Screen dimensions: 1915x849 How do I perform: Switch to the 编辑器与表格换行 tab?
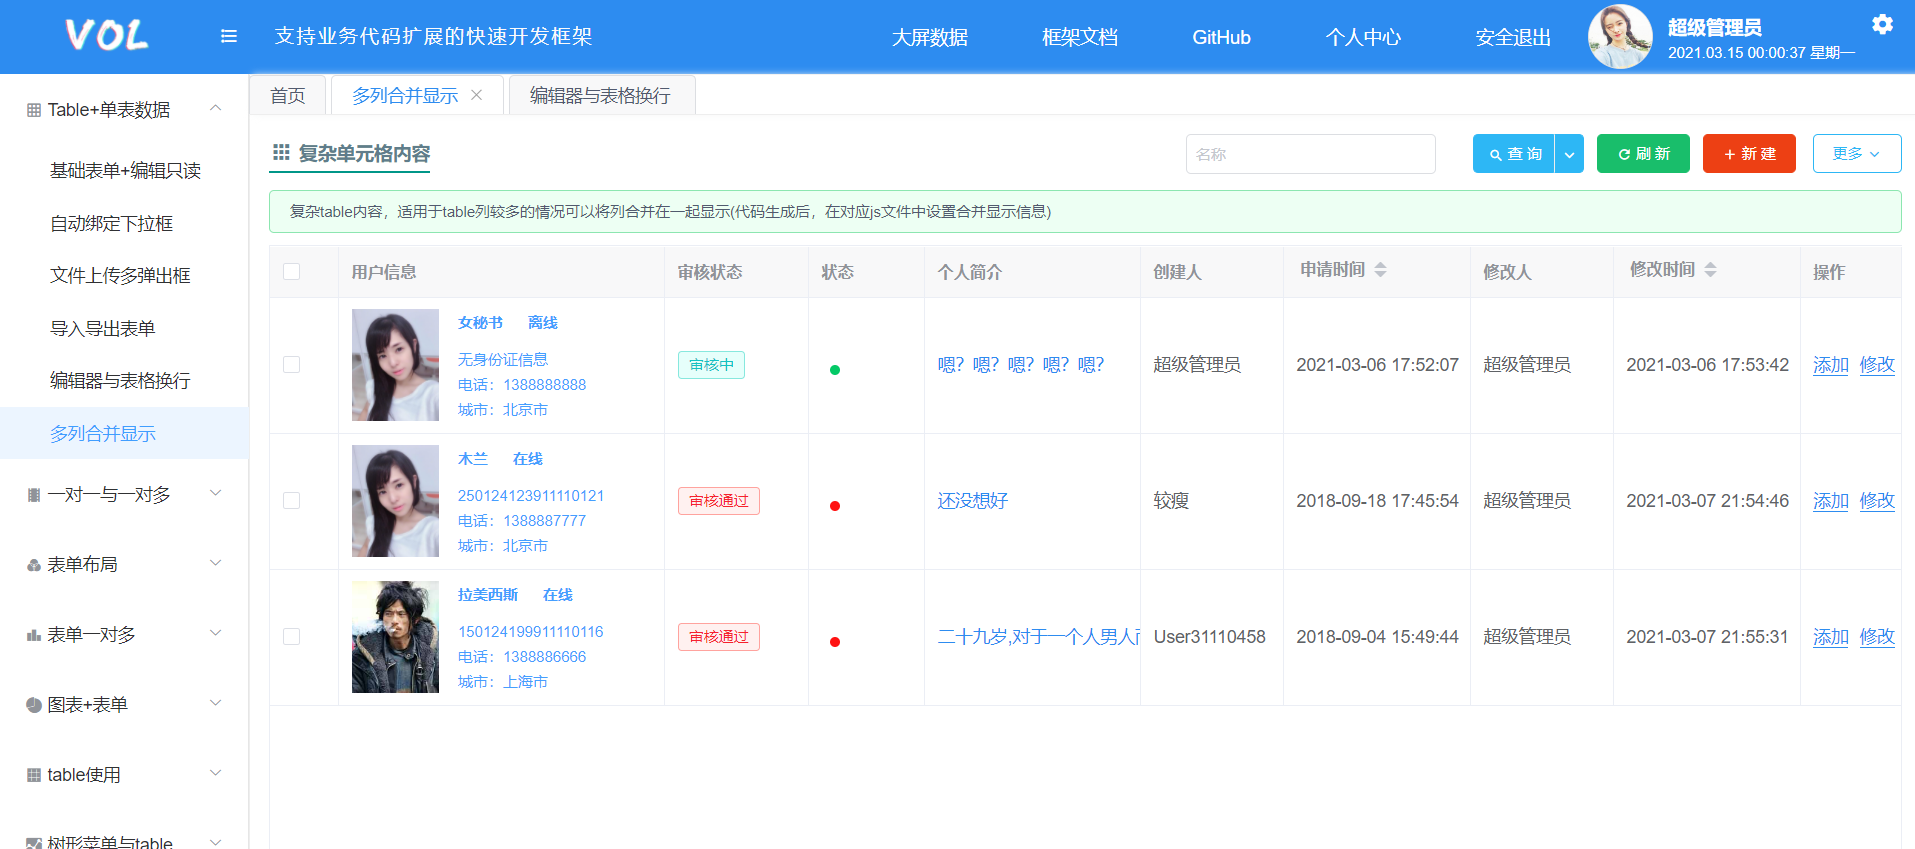(600, 96)
